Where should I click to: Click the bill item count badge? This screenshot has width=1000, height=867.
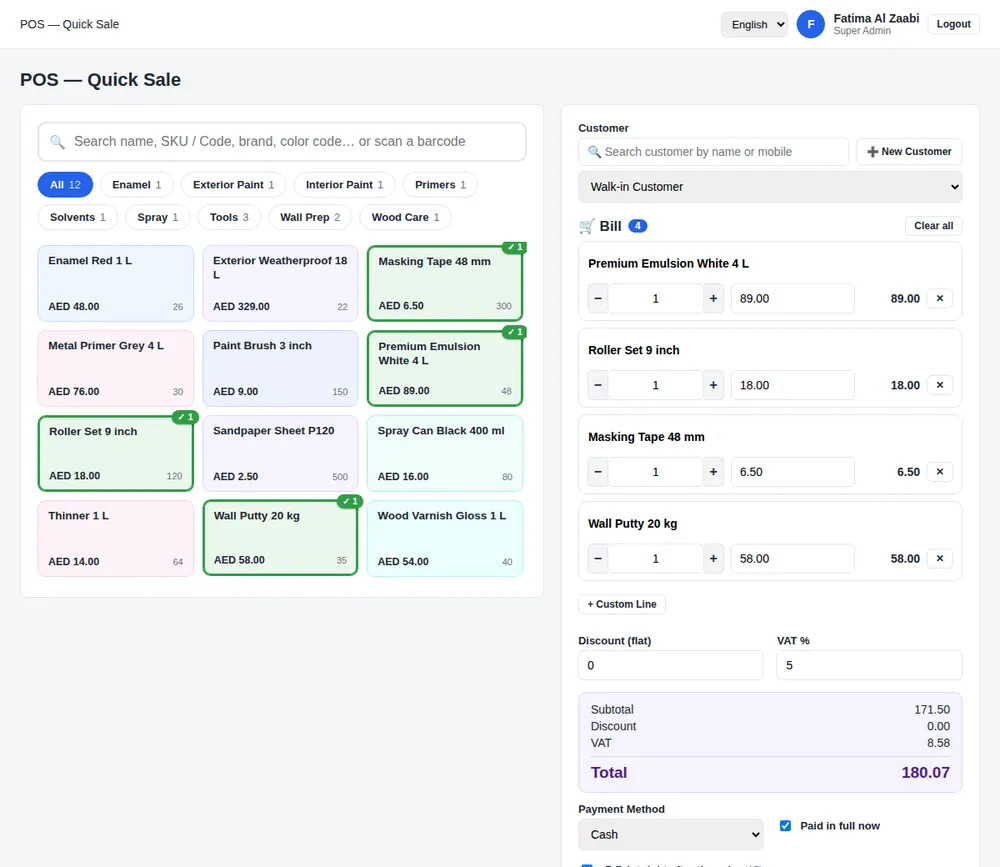pyautogui.click(x=638, y=226)
